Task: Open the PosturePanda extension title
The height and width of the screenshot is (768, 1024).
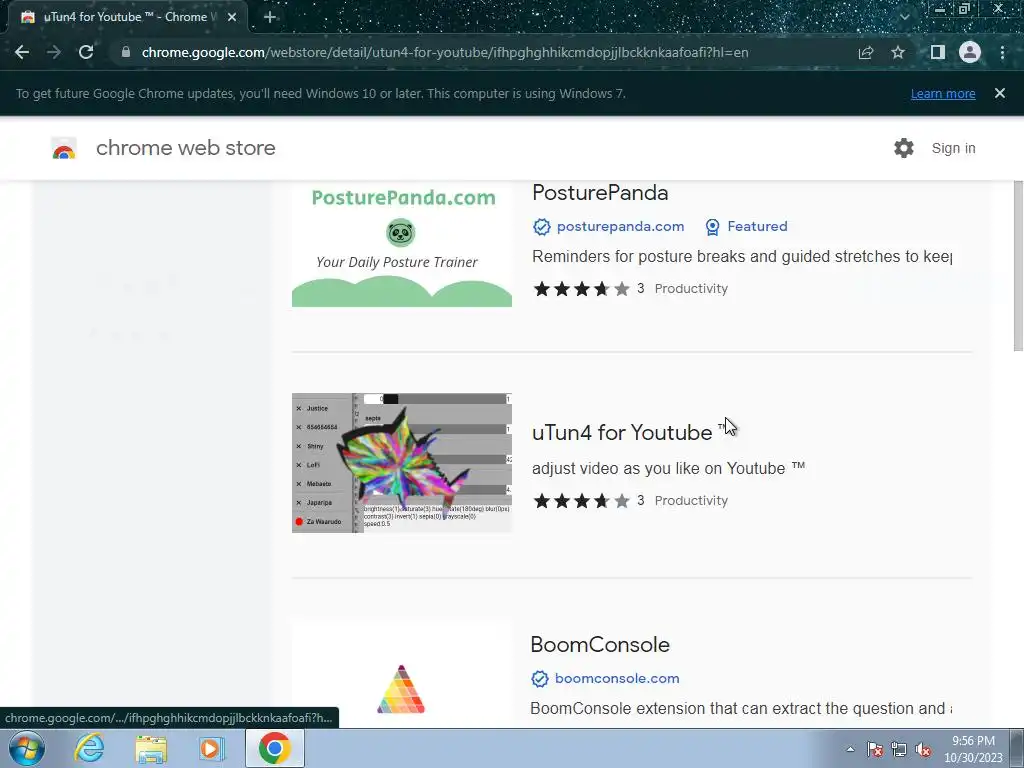Action: 600,193
